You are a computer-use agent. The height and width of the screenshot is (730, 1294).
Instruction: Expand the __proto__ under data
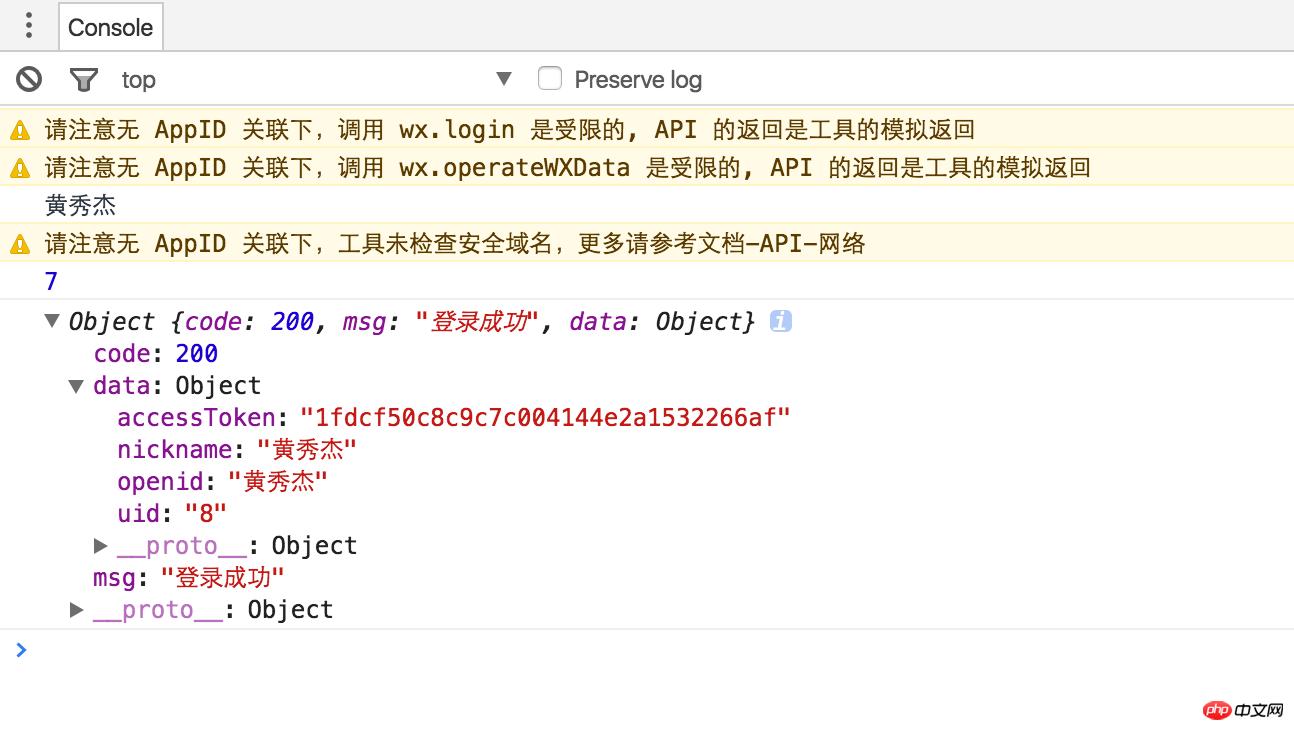(100, 545)
